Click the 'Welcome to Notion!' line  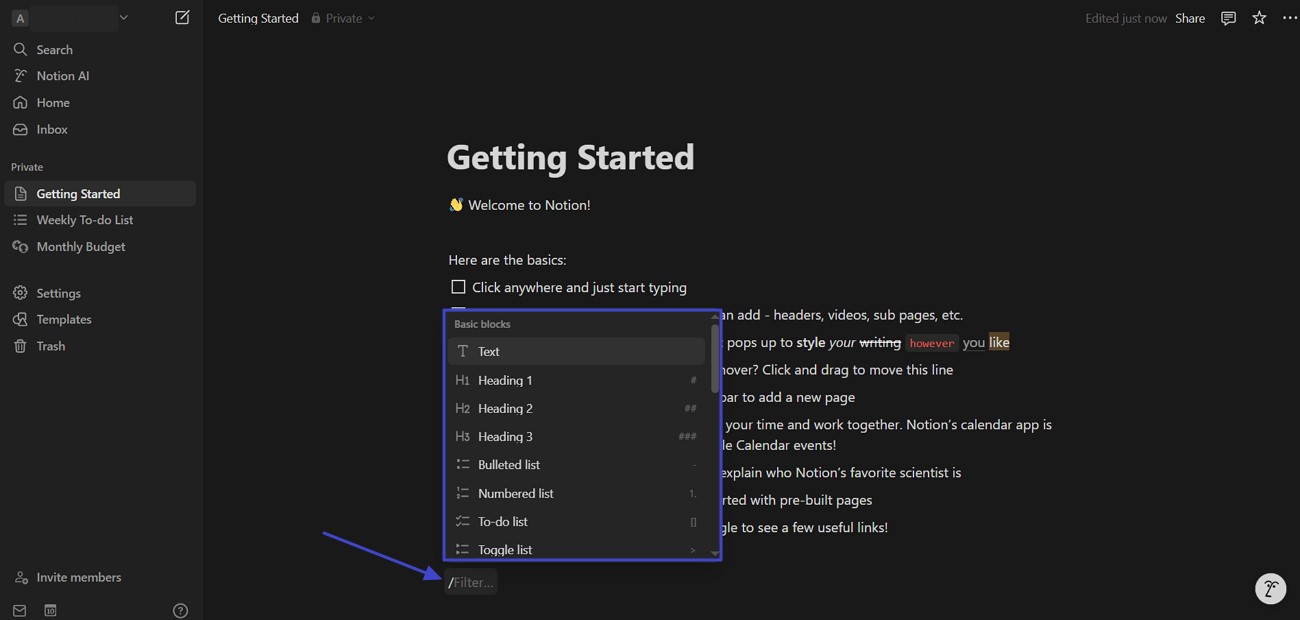(520, 205)
